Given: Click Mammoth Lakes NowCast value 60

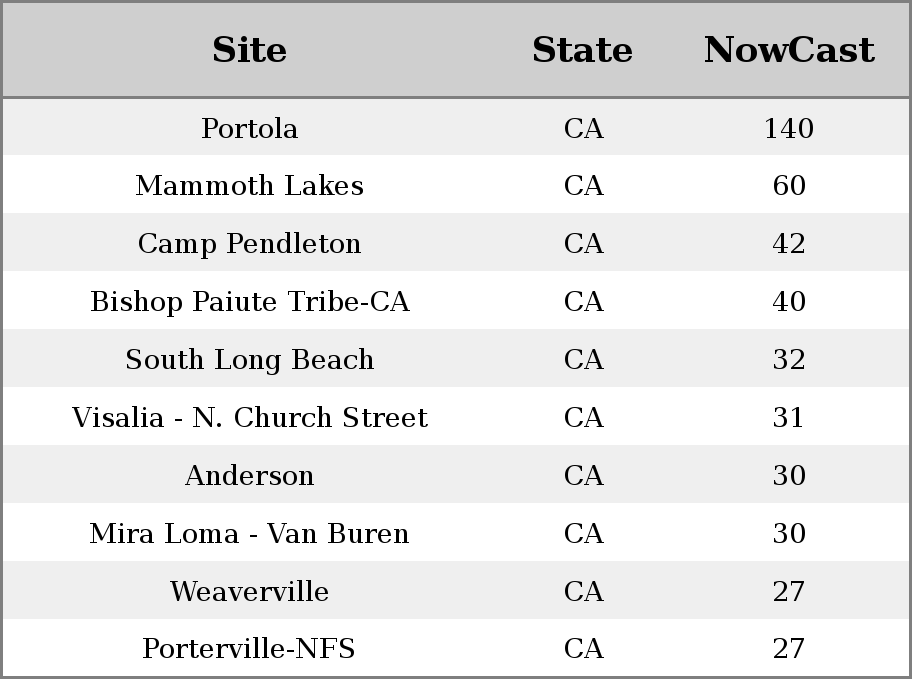Looking at the screenshot, I should click(789, 186).
